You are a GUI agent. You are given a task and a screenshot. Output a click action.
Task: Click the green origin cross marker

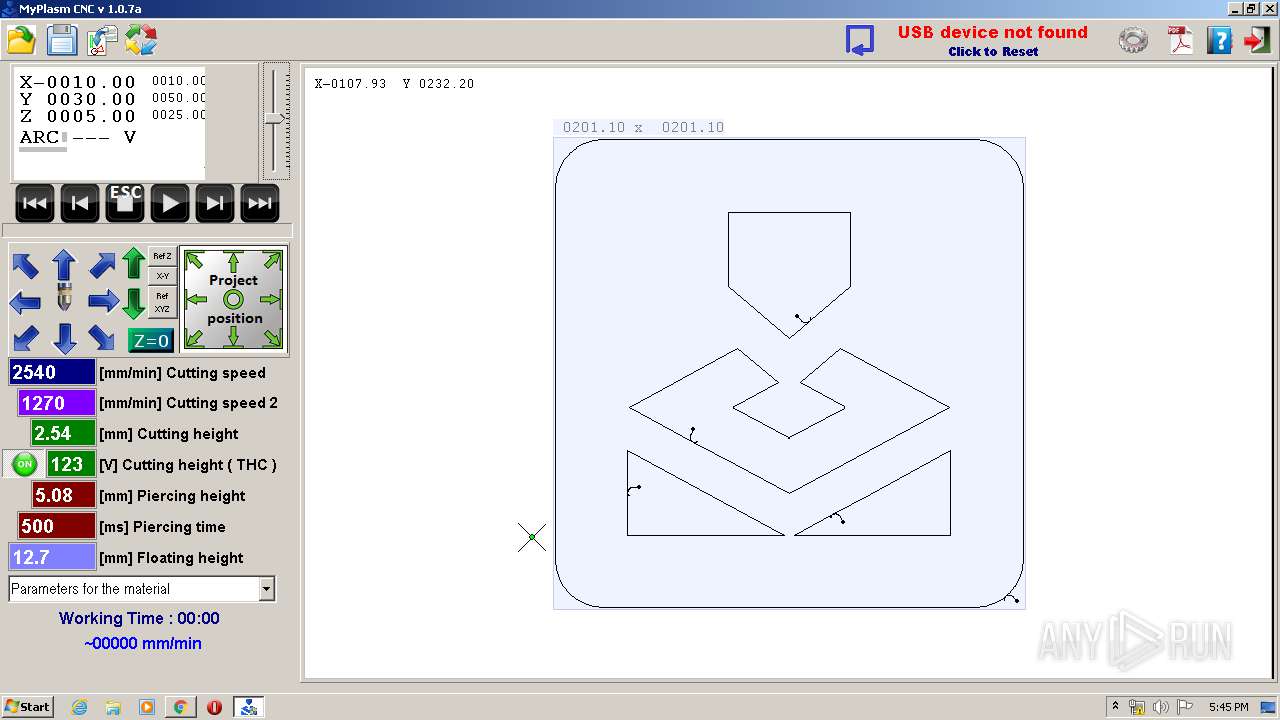[x=532, y=537]
